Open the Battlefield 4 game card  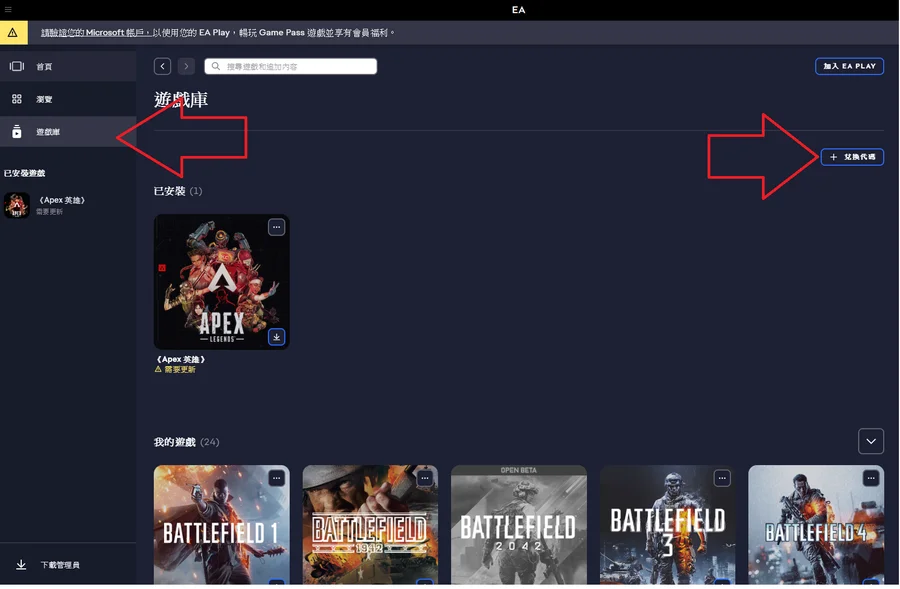point(816,525)
